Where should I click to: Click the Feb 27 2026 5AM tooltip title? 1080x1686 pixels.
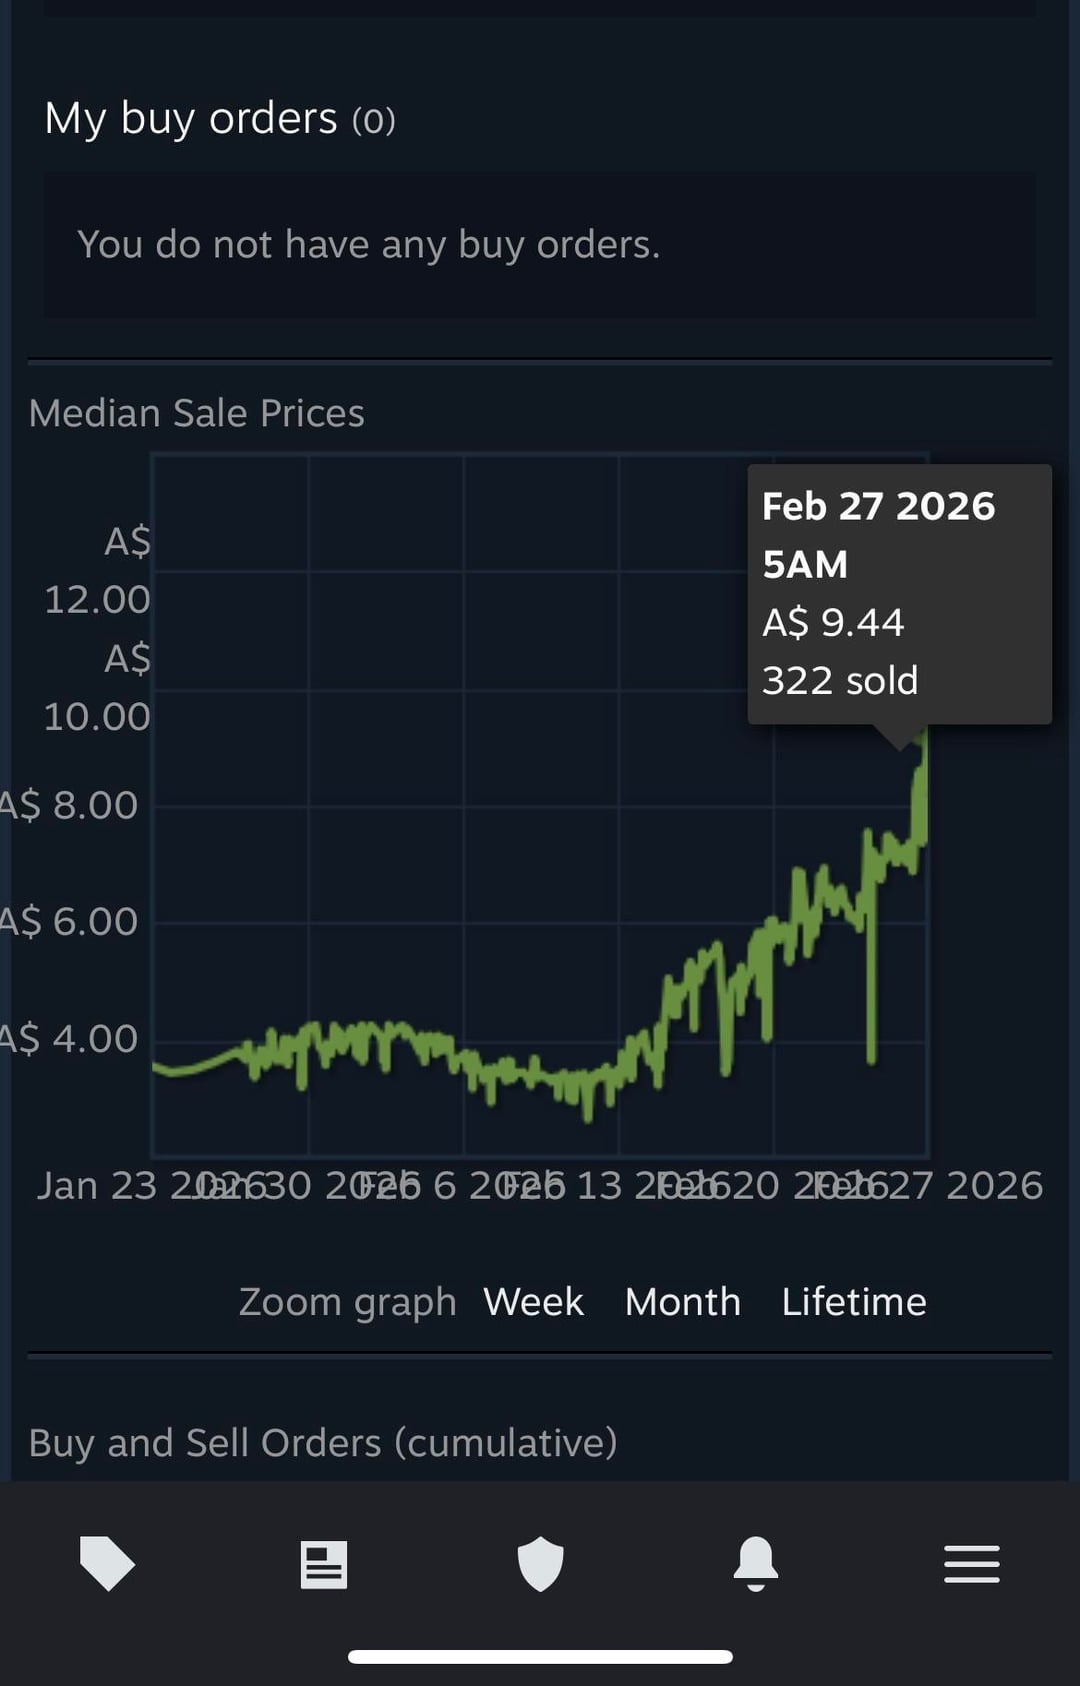(878, 534)
